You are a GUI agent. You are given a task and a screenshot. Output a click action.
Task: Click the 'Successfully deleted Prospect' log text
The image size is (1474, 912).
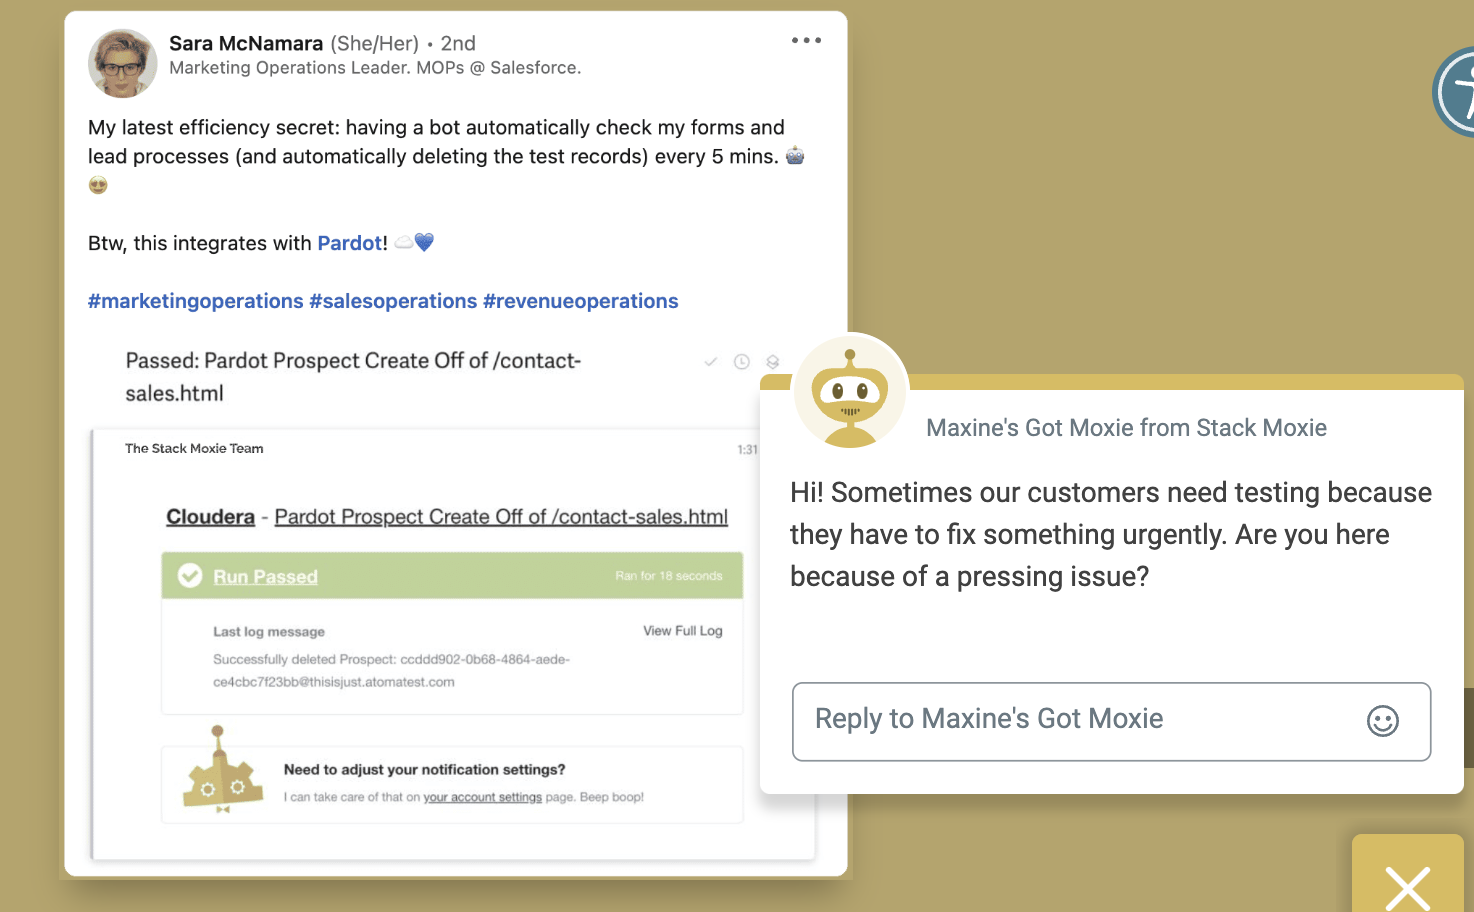tap(391, 671)
